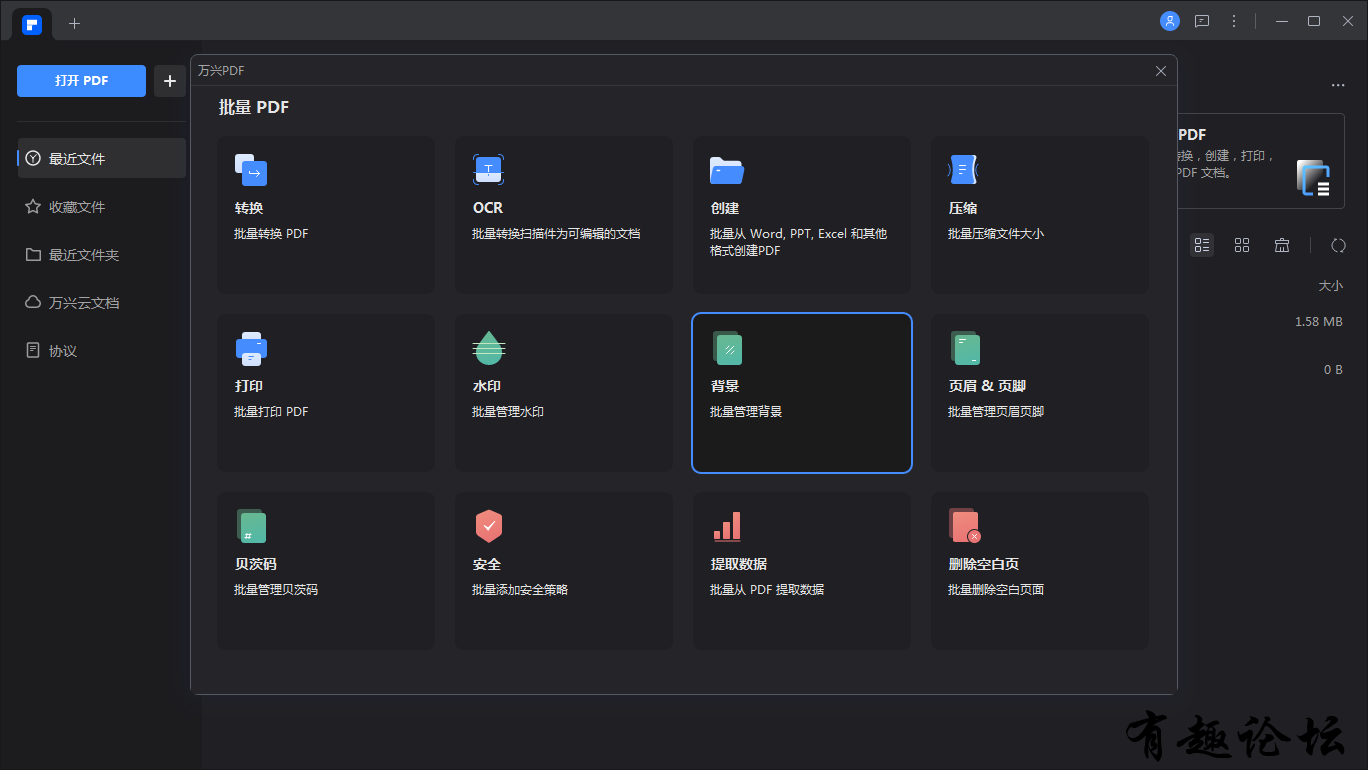
Task: Select the 安全 shield icon
Action: click(x=488, y=526)
